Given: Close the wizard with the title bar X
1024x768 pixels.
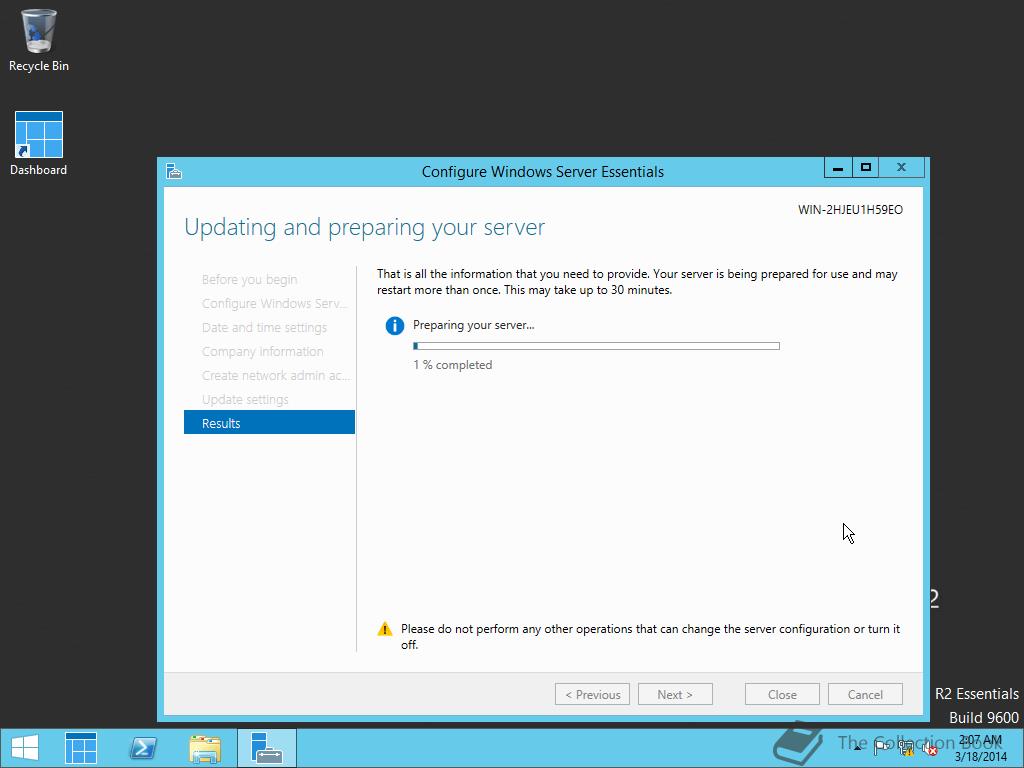Looking at the screenshot, I should (901, 168).
